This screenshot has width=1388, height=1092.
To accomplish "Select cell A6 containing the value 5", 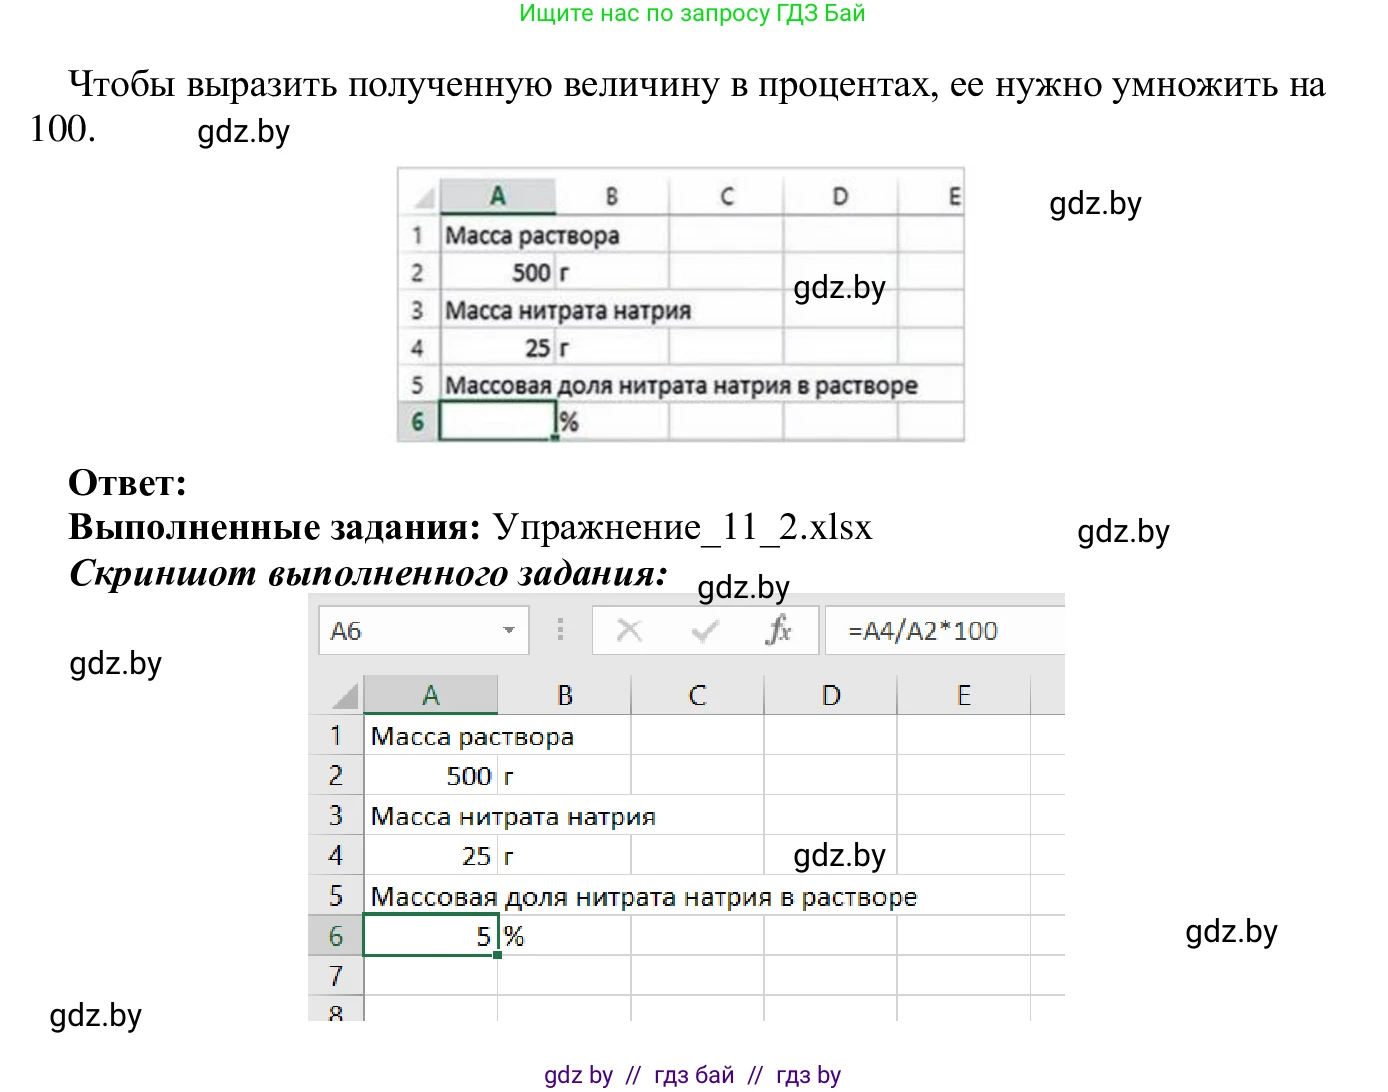I will [430, 936].
